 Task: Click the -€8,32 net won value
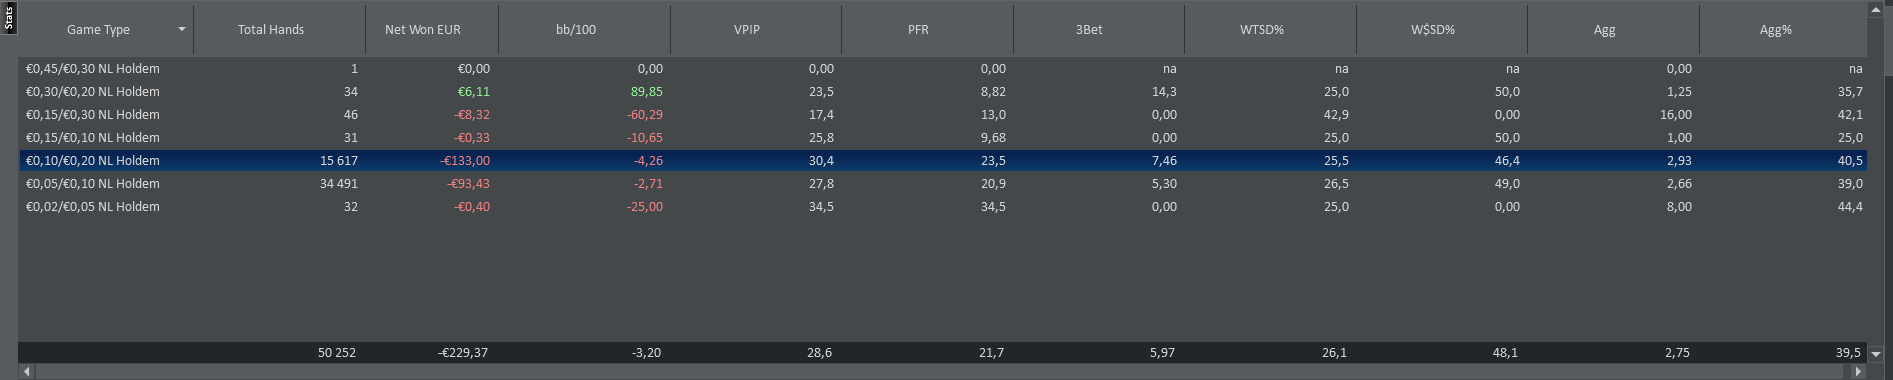[x=472, y=115]
